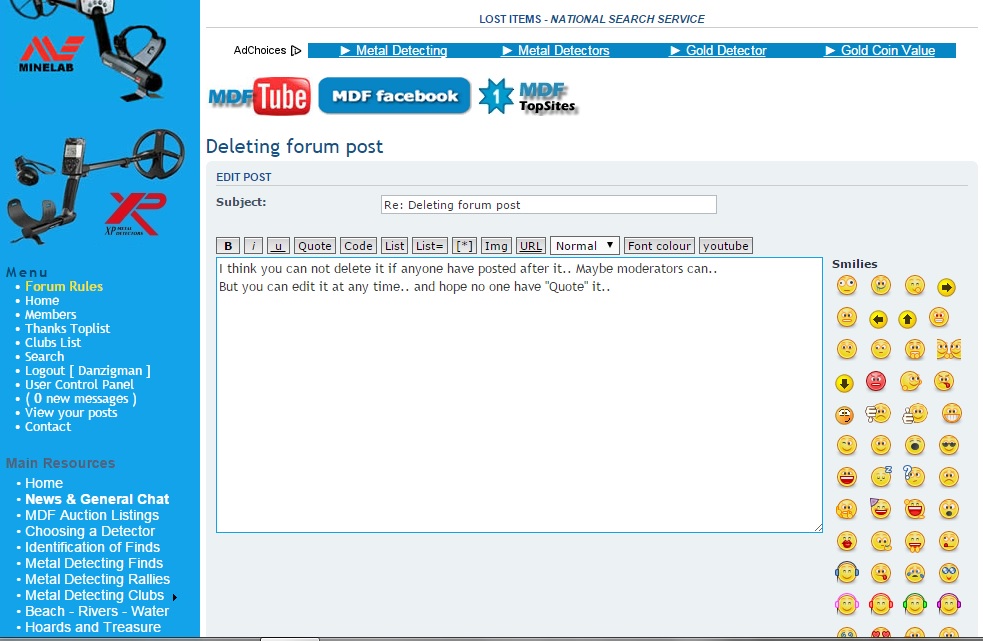Open the Gold Detector ad link

coord(718,50)
